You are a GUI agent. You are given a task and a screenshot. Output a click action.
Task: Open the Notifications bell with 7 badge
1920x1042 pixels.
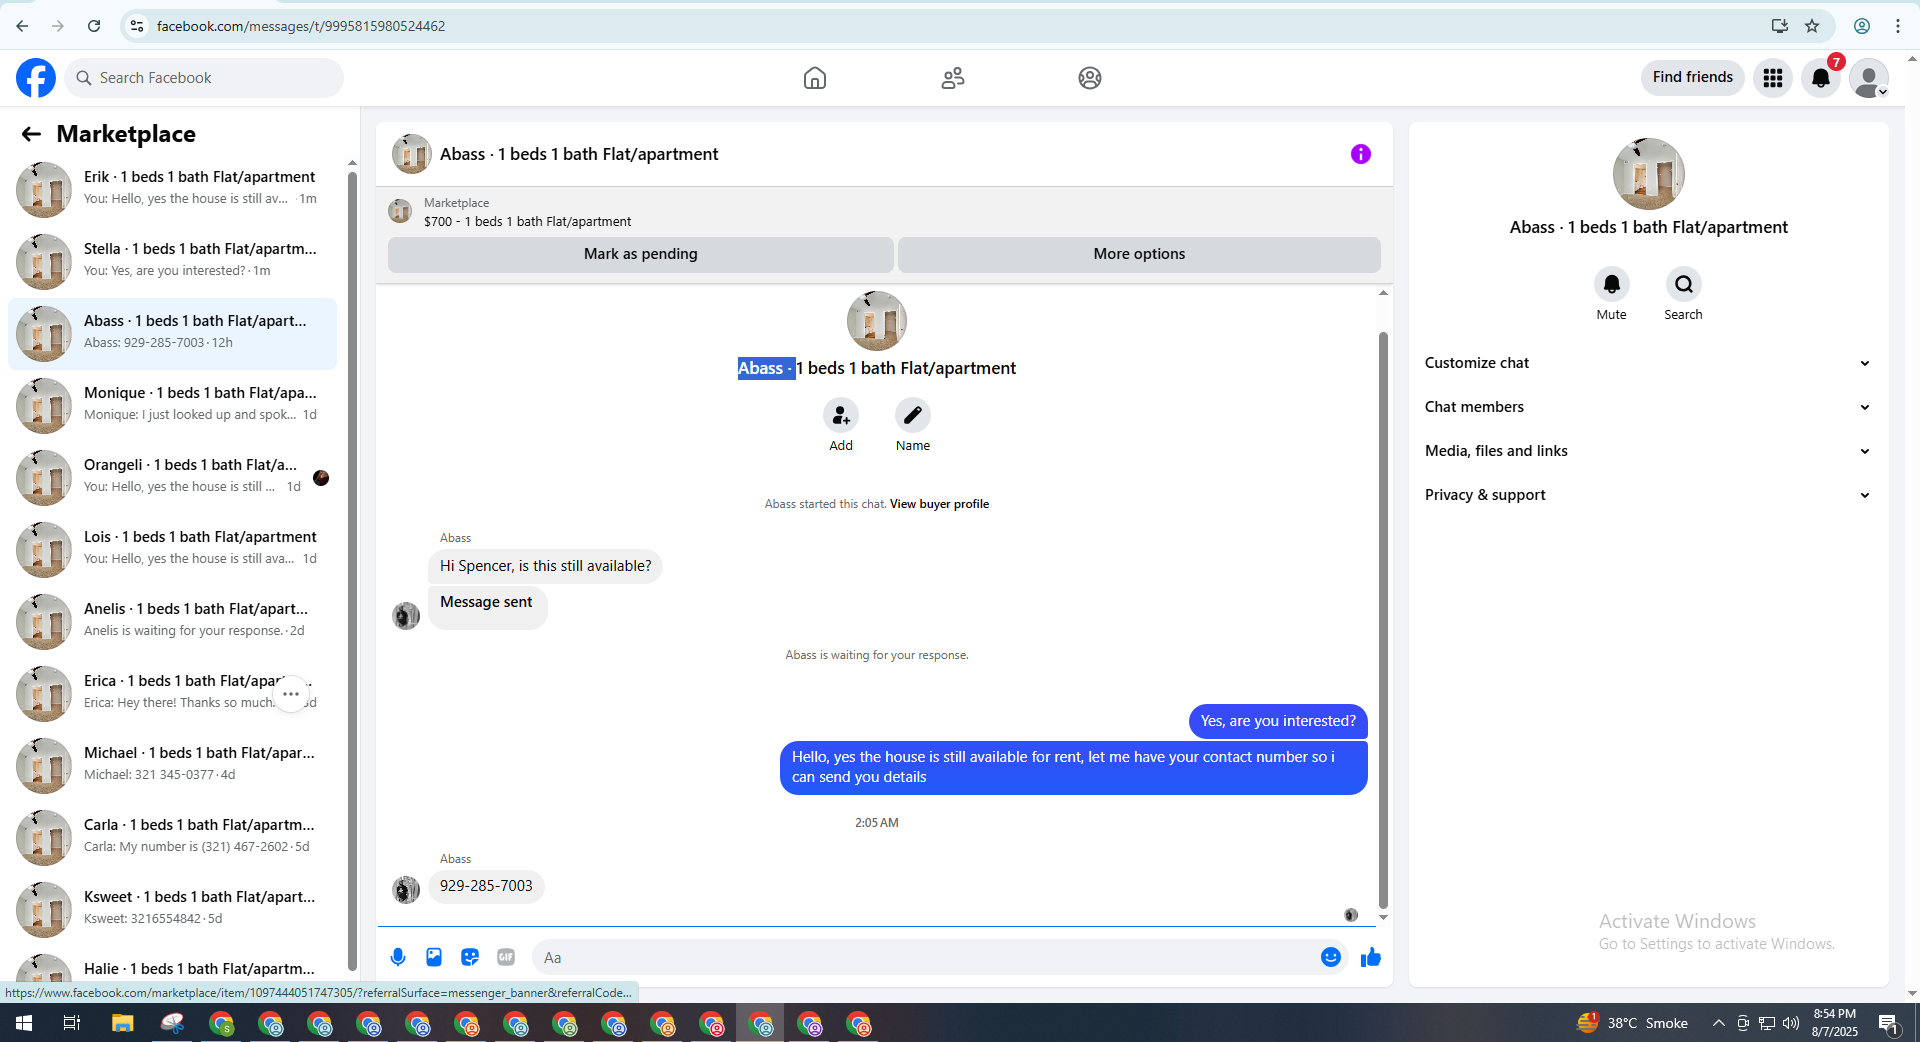pos(1821,78)
